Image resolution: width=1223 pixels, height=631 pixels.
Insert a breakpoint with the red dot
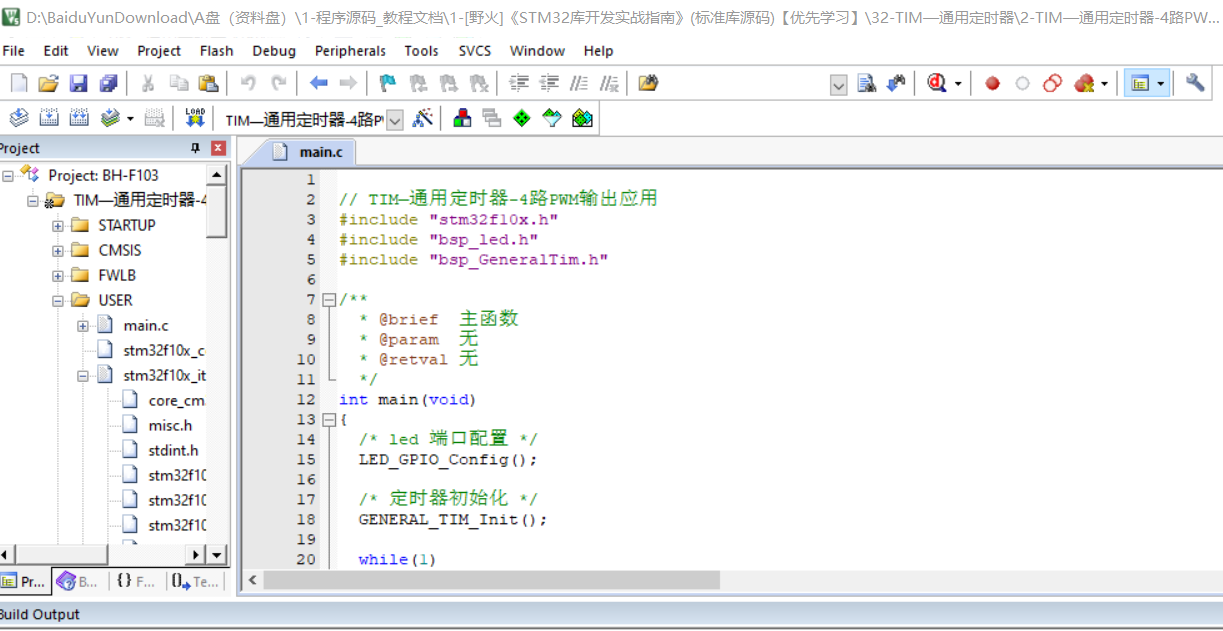pos(992,84)
